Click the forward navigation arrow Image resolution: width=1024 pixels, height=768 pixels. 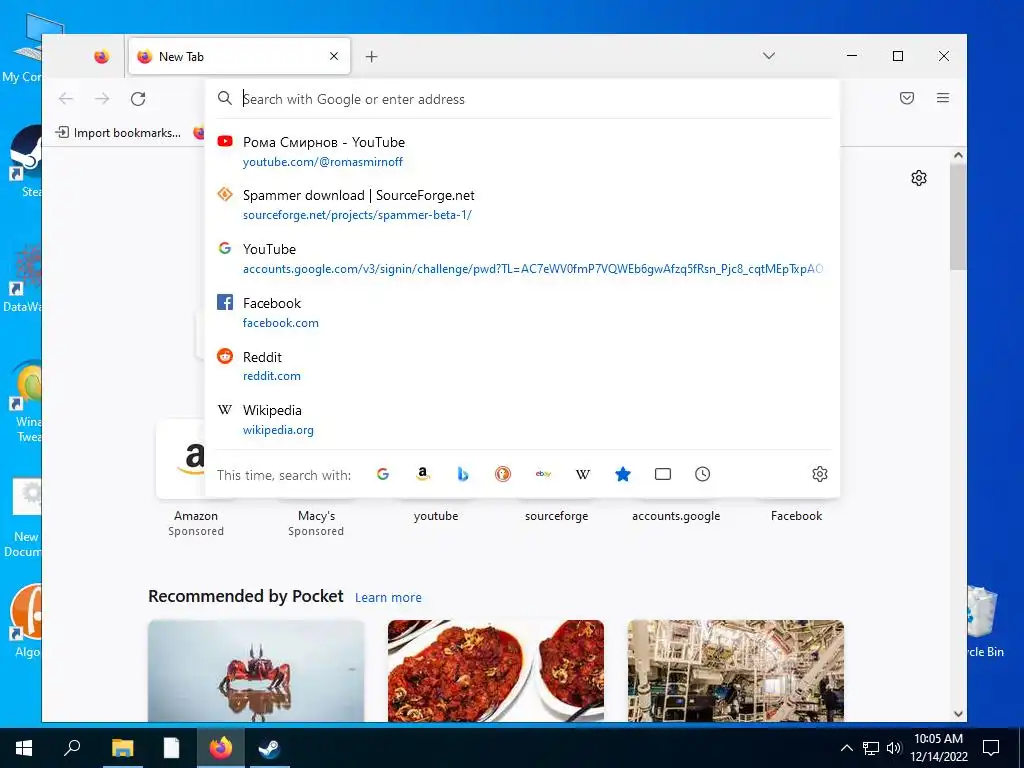(102, 99)
